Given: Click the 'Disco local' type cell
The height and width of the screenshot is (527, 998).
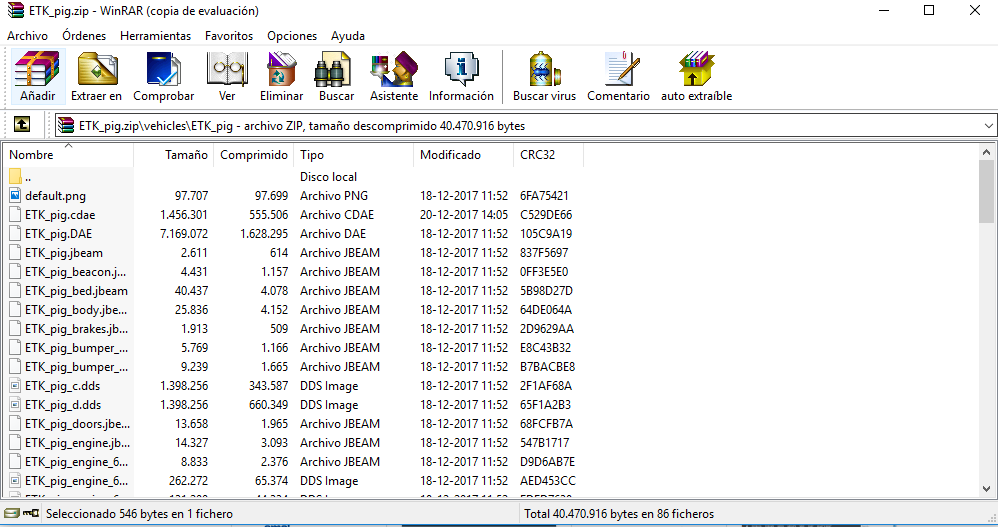Looking at the screenshot, I should tap(328, 176).
